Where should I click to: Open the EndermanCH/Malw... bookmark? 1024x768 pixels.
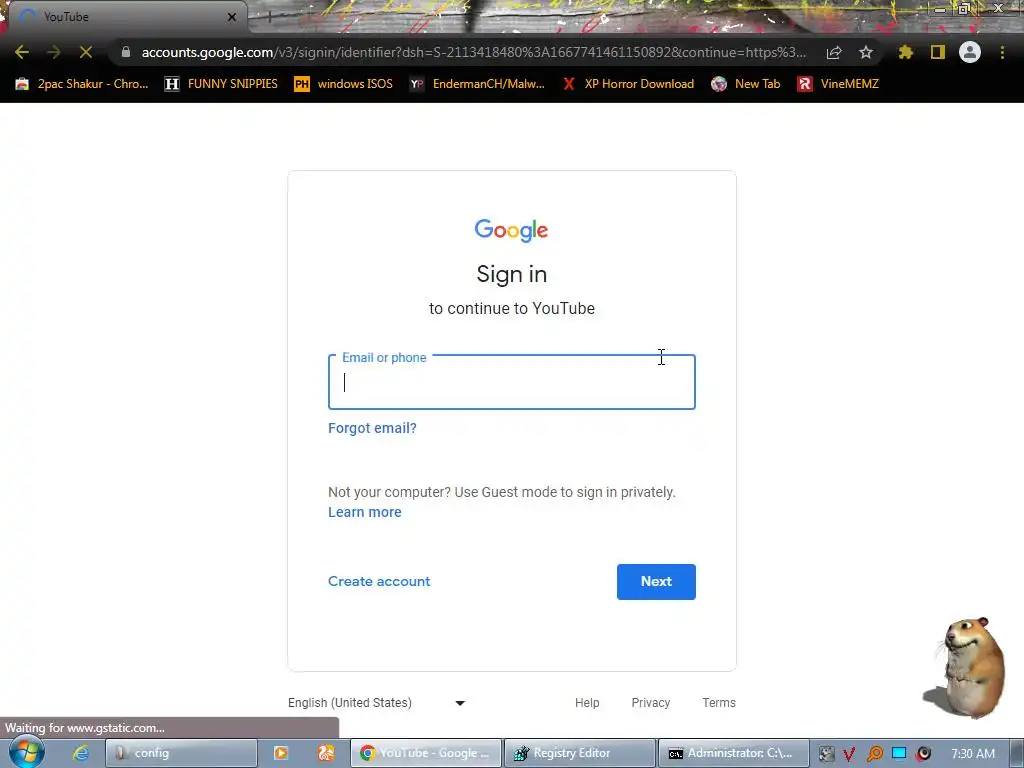477,84
